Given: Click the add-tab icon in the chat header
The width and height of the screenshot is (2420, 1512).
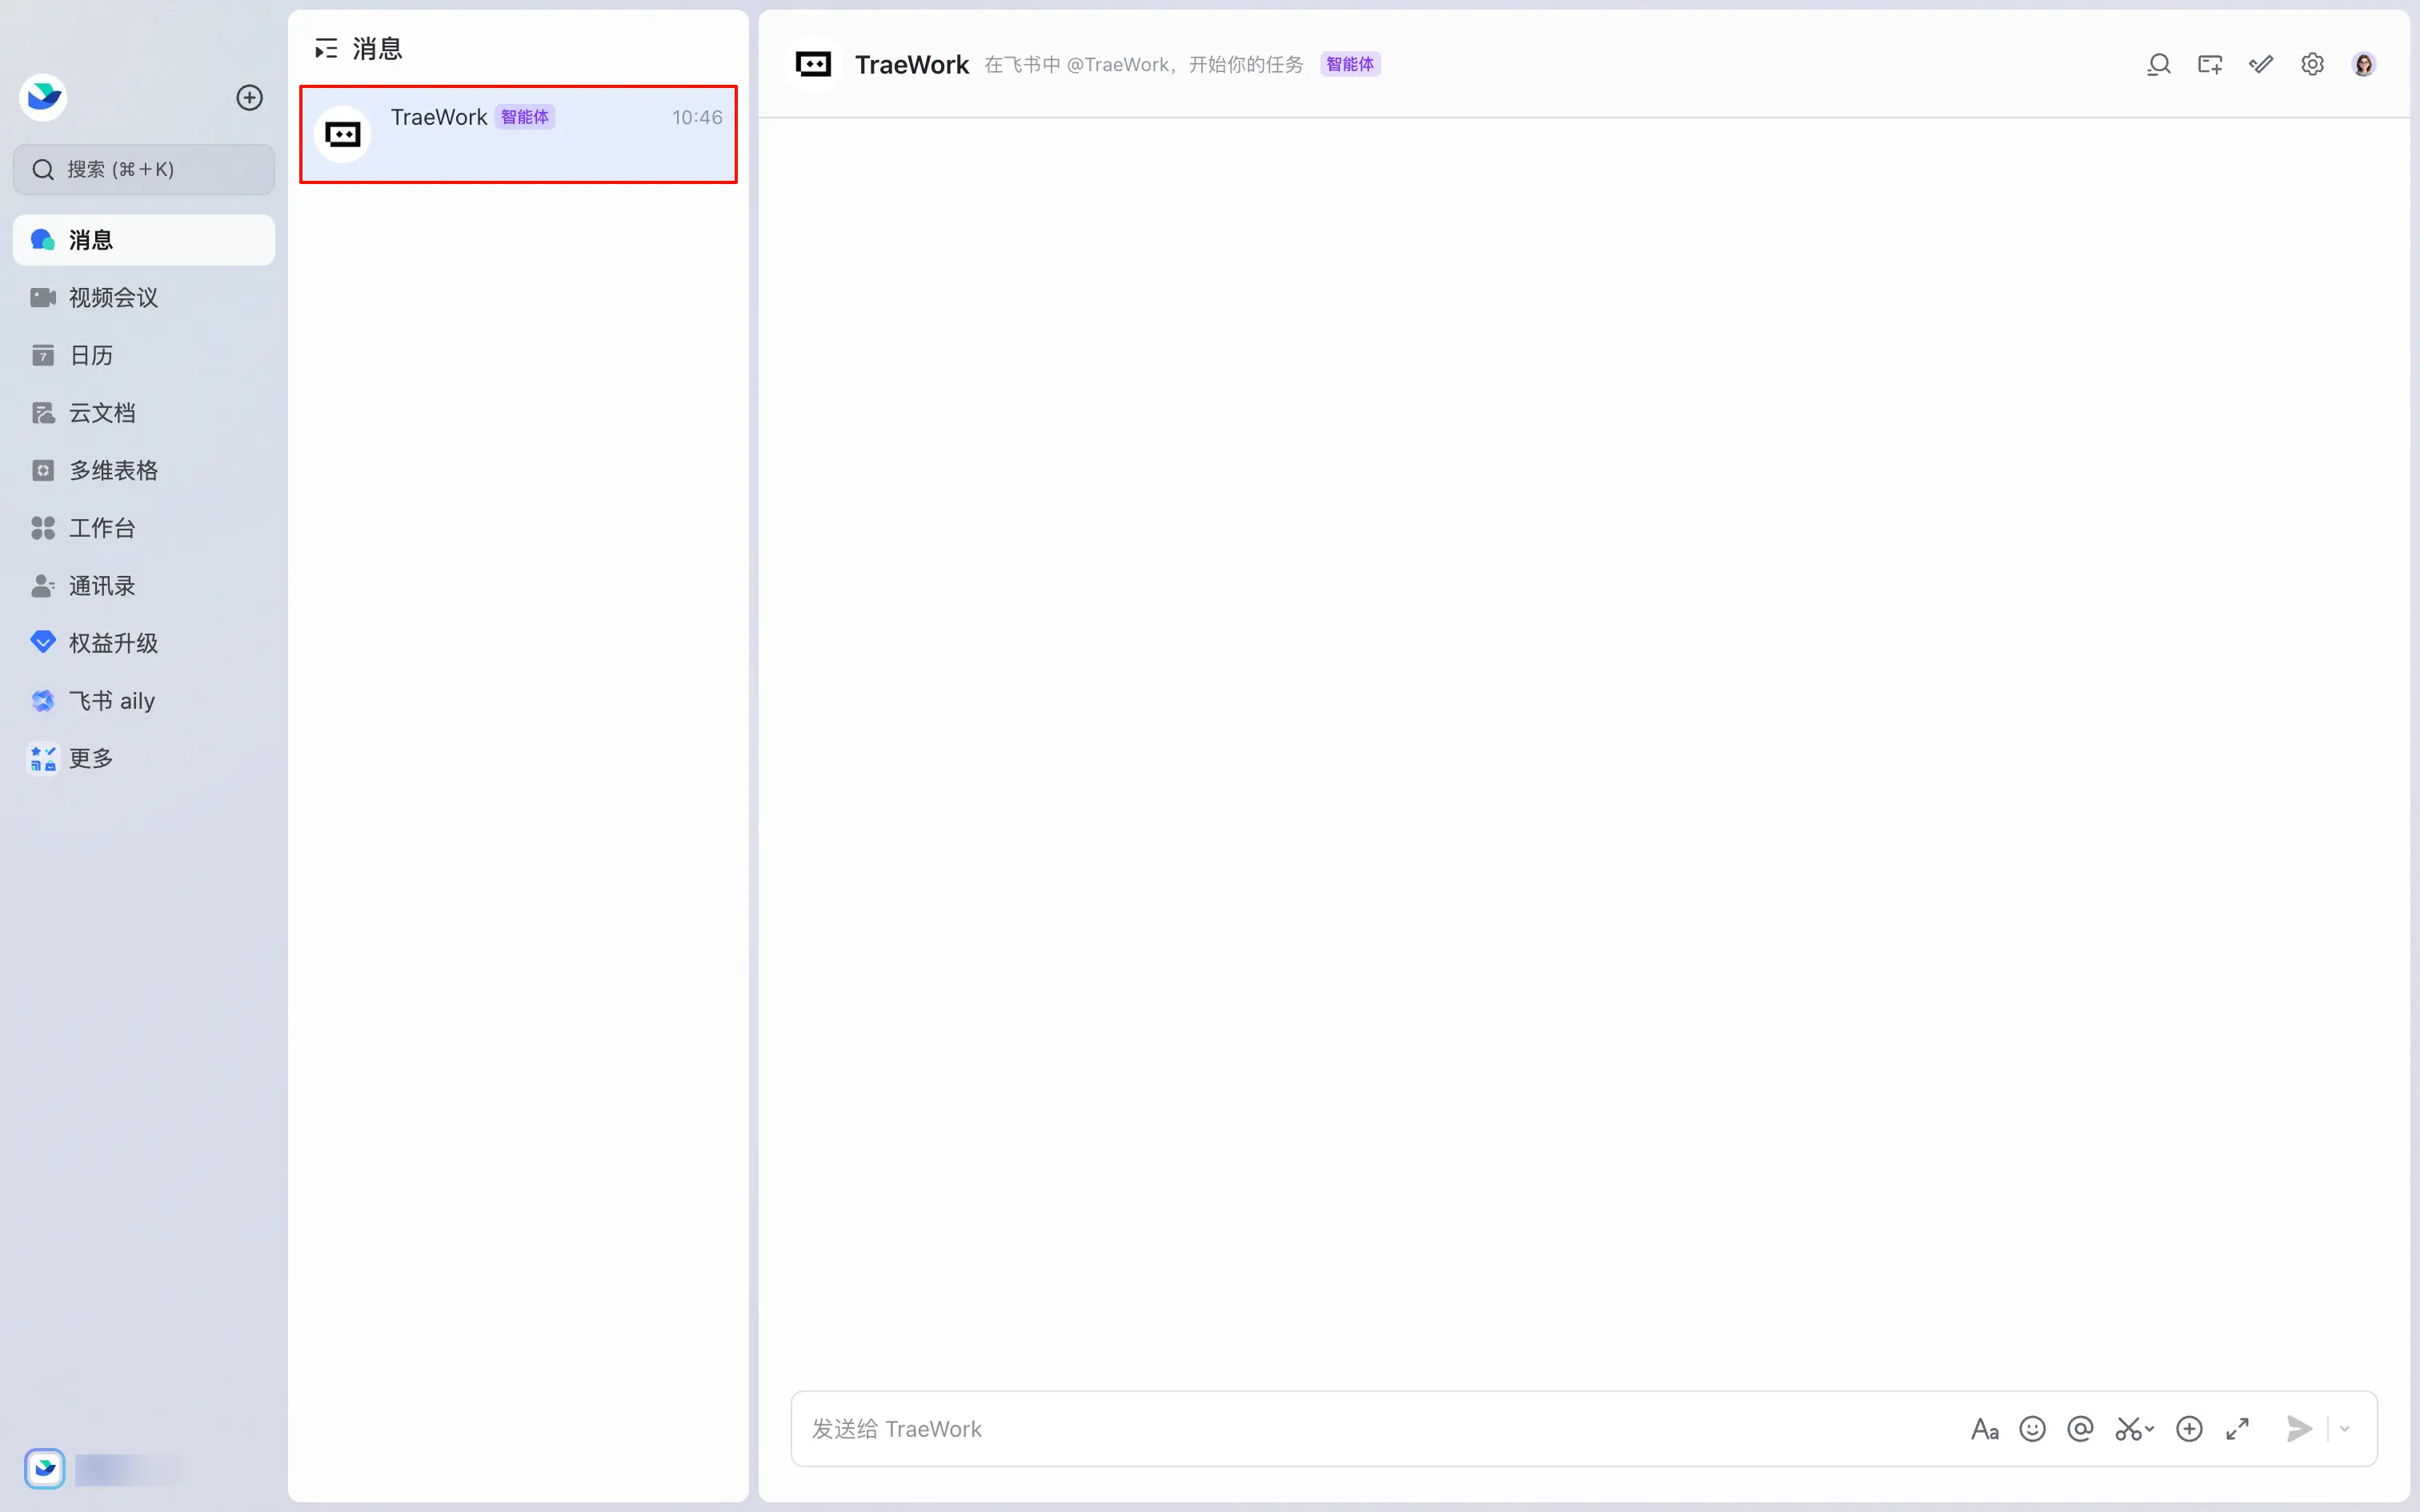Looking at the screenshot, I should [x=2210, y=65].
